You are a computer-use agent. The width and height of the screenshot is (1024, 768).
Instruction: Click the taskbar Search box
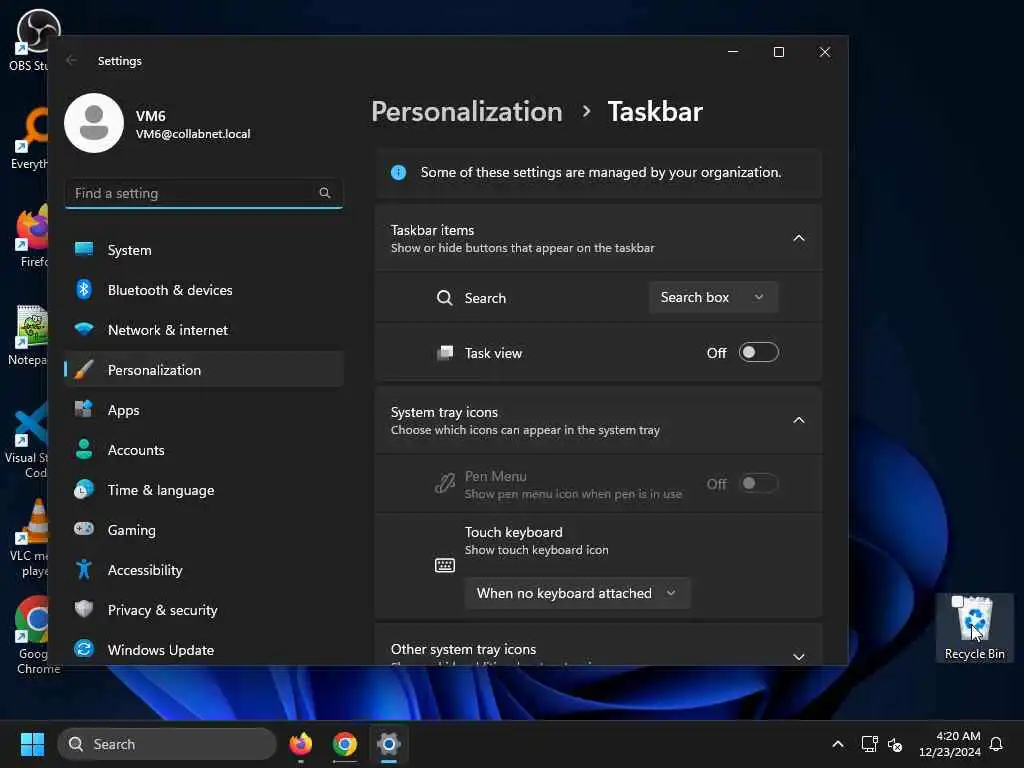[167, 744]
